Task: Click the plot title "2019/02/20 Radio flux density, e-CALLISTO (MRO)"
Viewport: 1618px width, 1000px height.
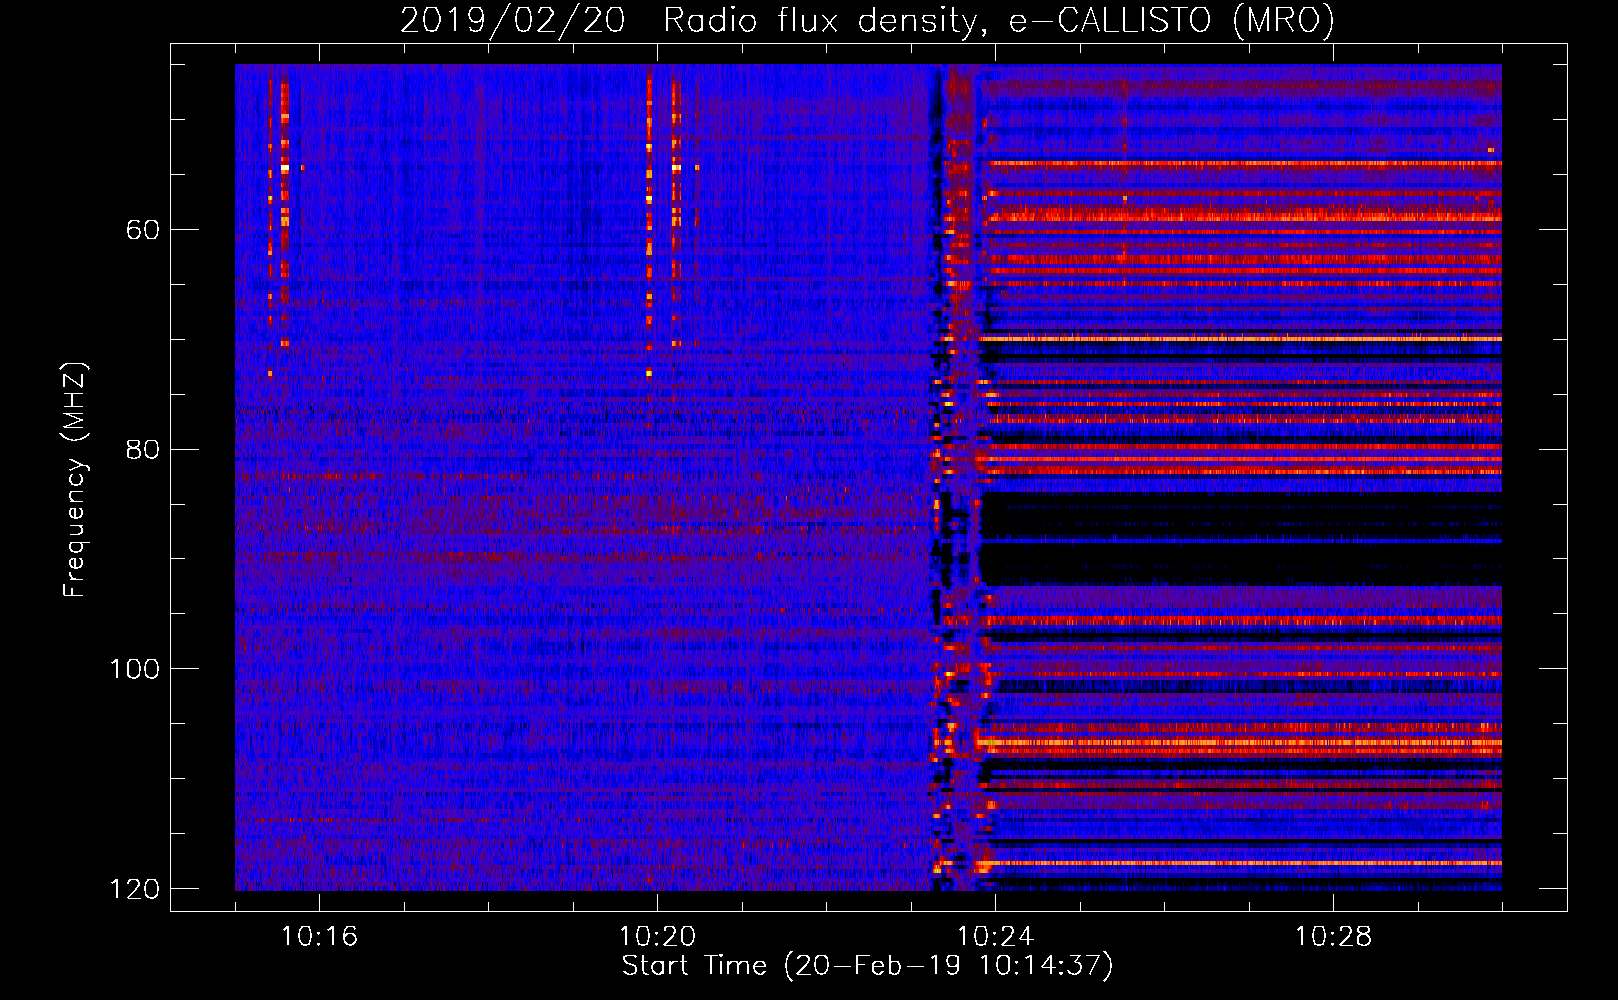Action: point(867,20)
